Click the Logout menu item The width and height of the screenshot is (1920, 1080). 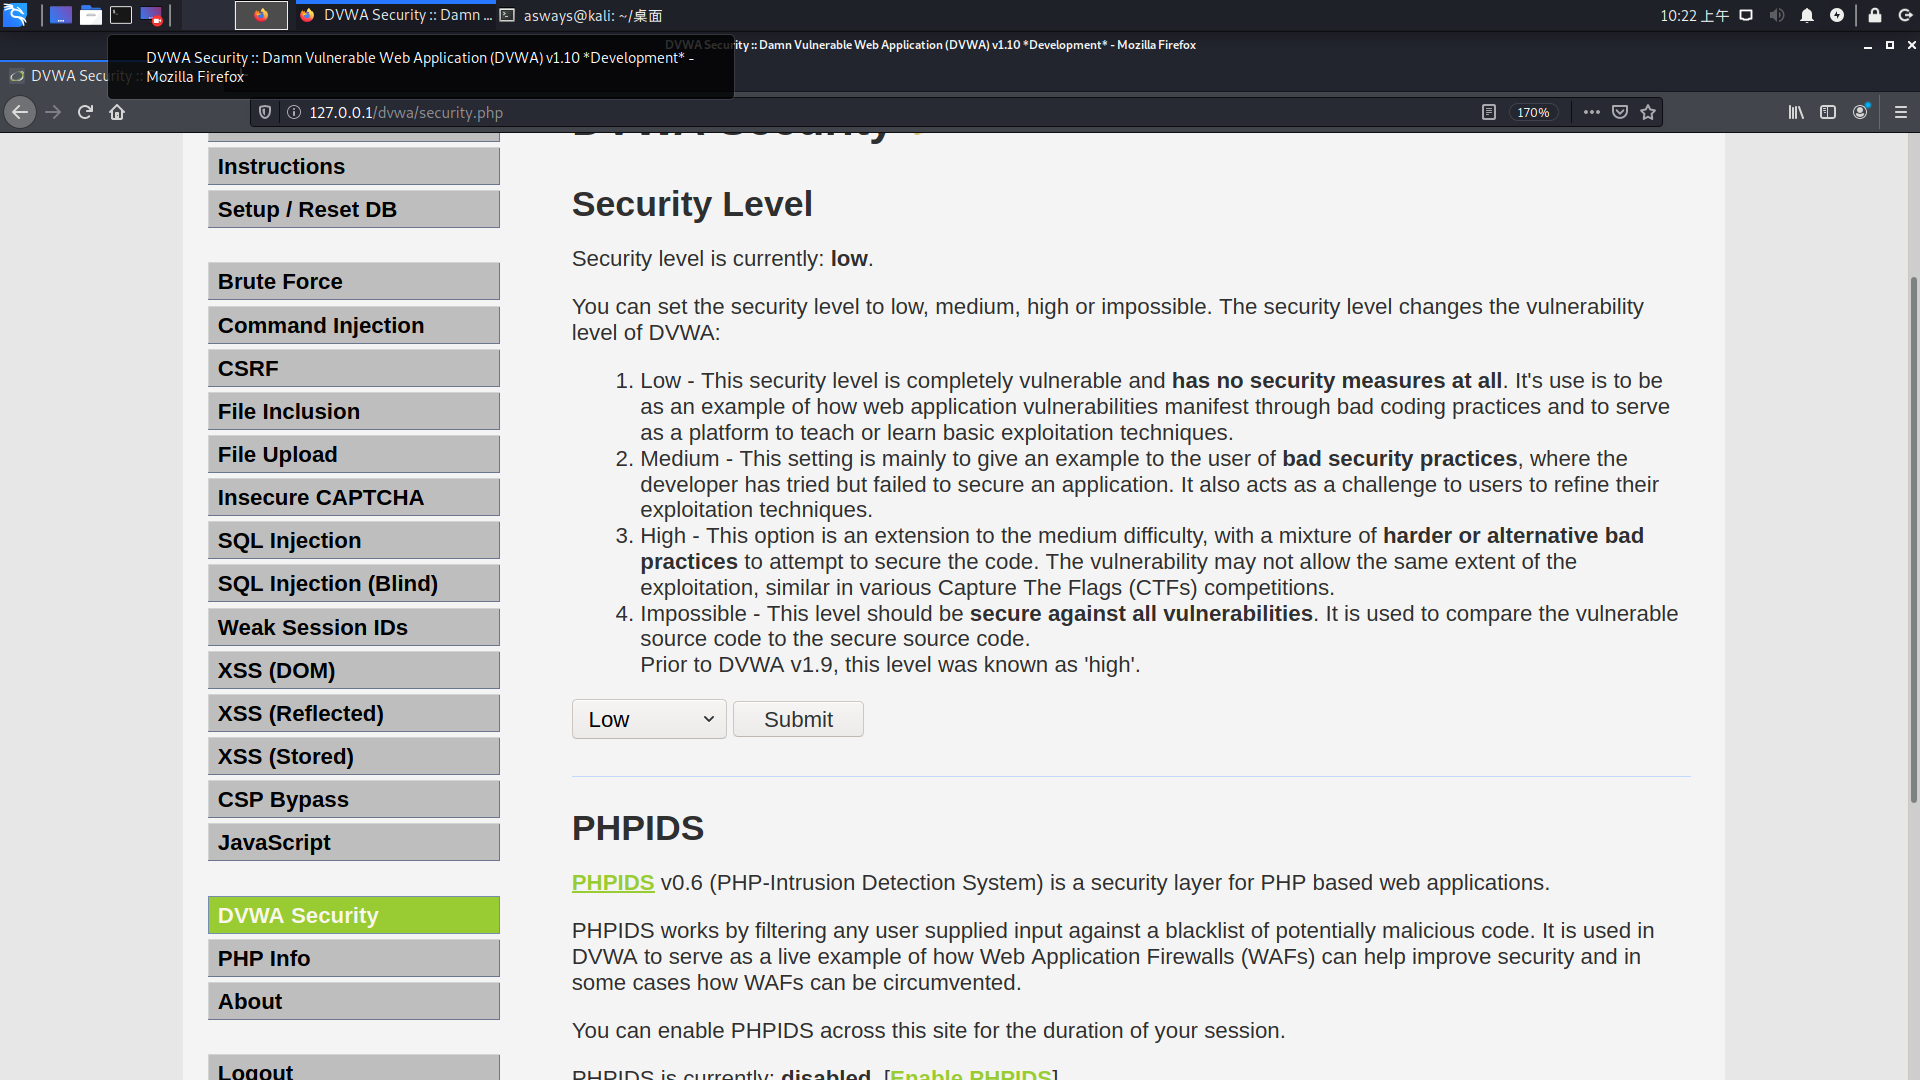(354, 1068)
